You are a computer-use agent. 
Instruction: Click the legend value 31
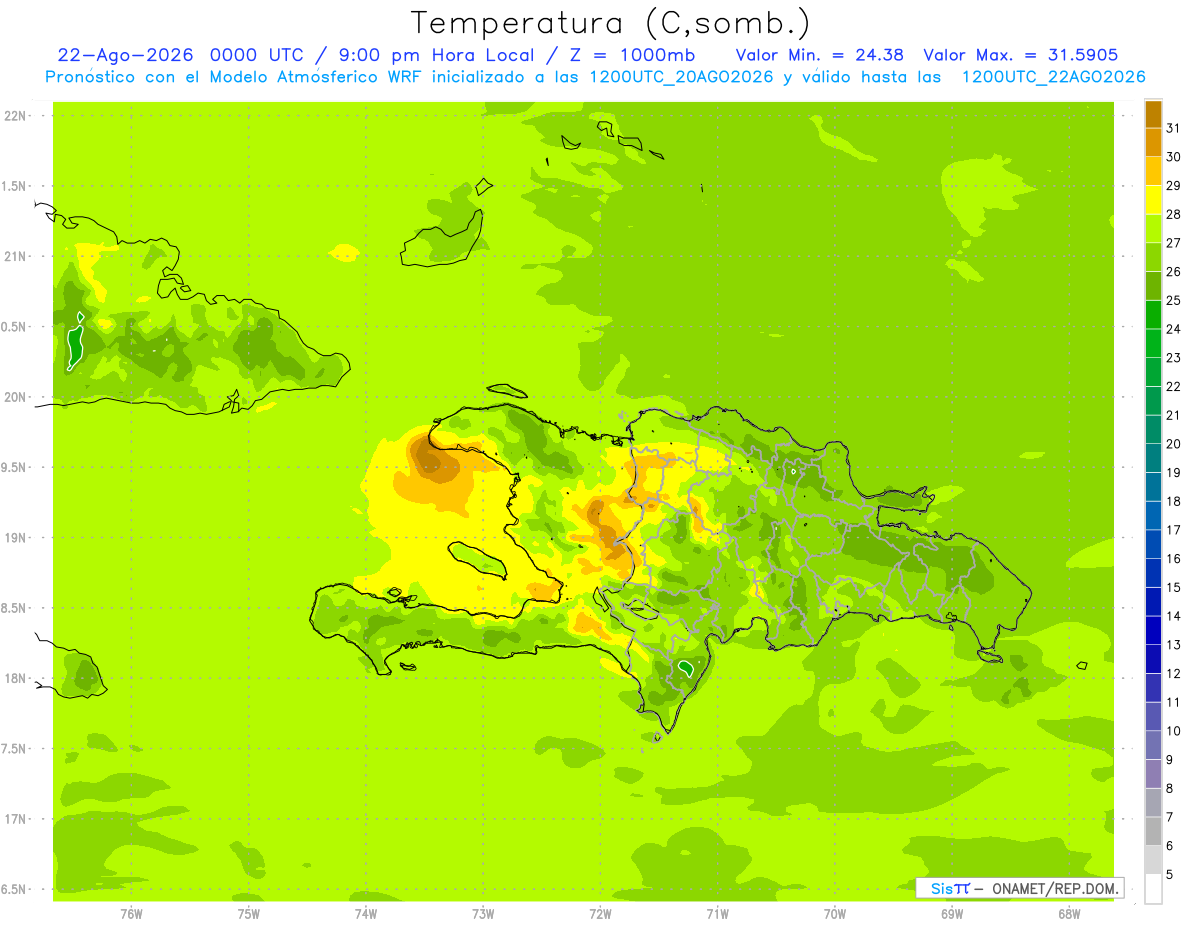coord(1173,128)
